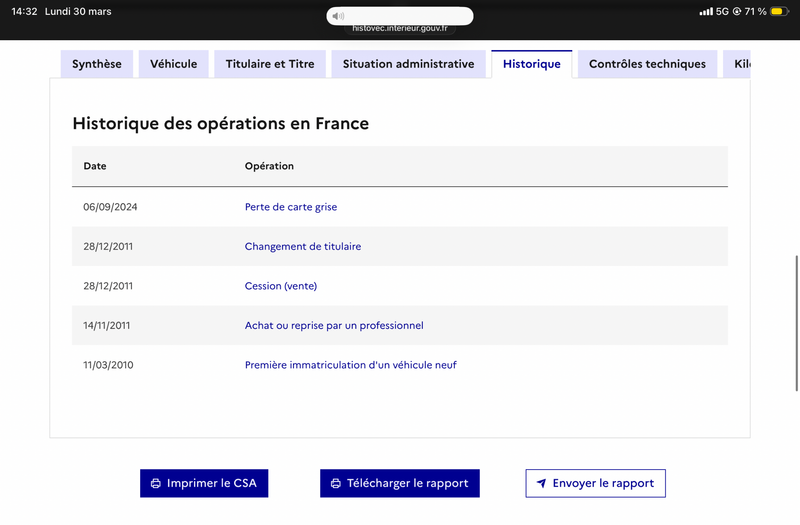Open Première immatriculation d'un véhicule neuf link
The width and height of the screenshot is (800, 525).
pos(350,365)
